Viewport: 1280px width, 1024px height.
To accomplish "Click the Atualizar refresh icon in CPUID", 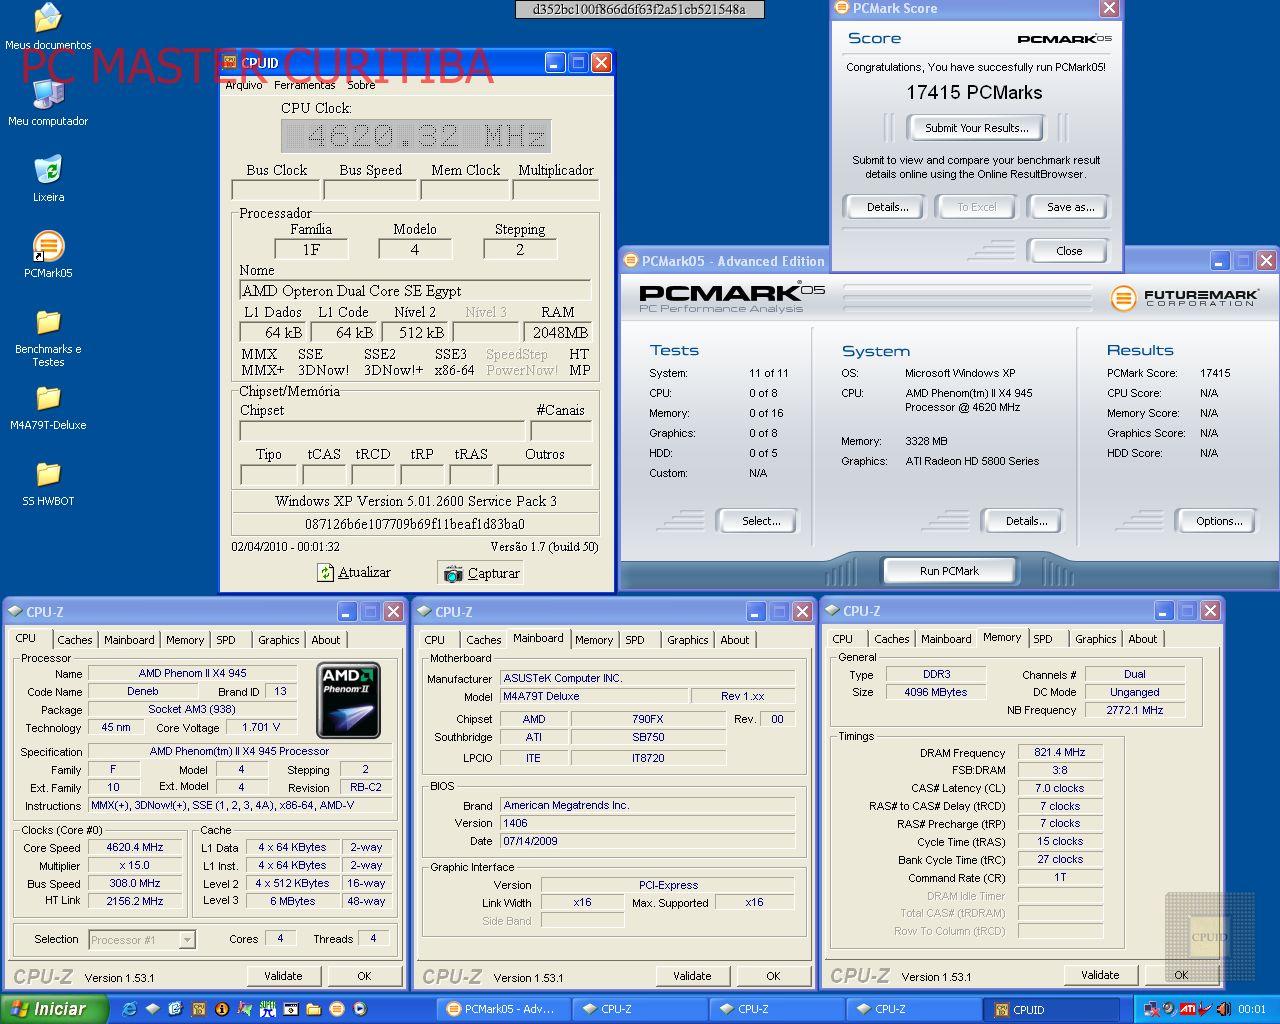I will click(325, 572).
